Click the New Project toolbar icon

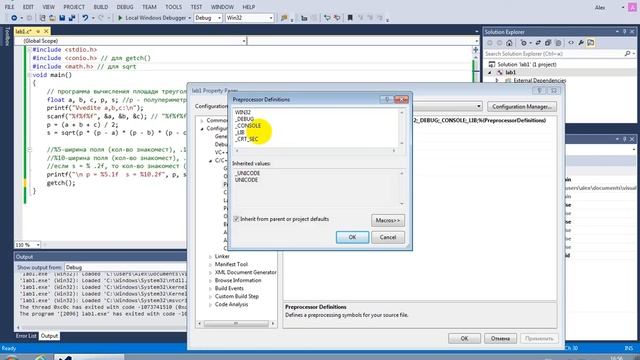[x=42, y=18]
